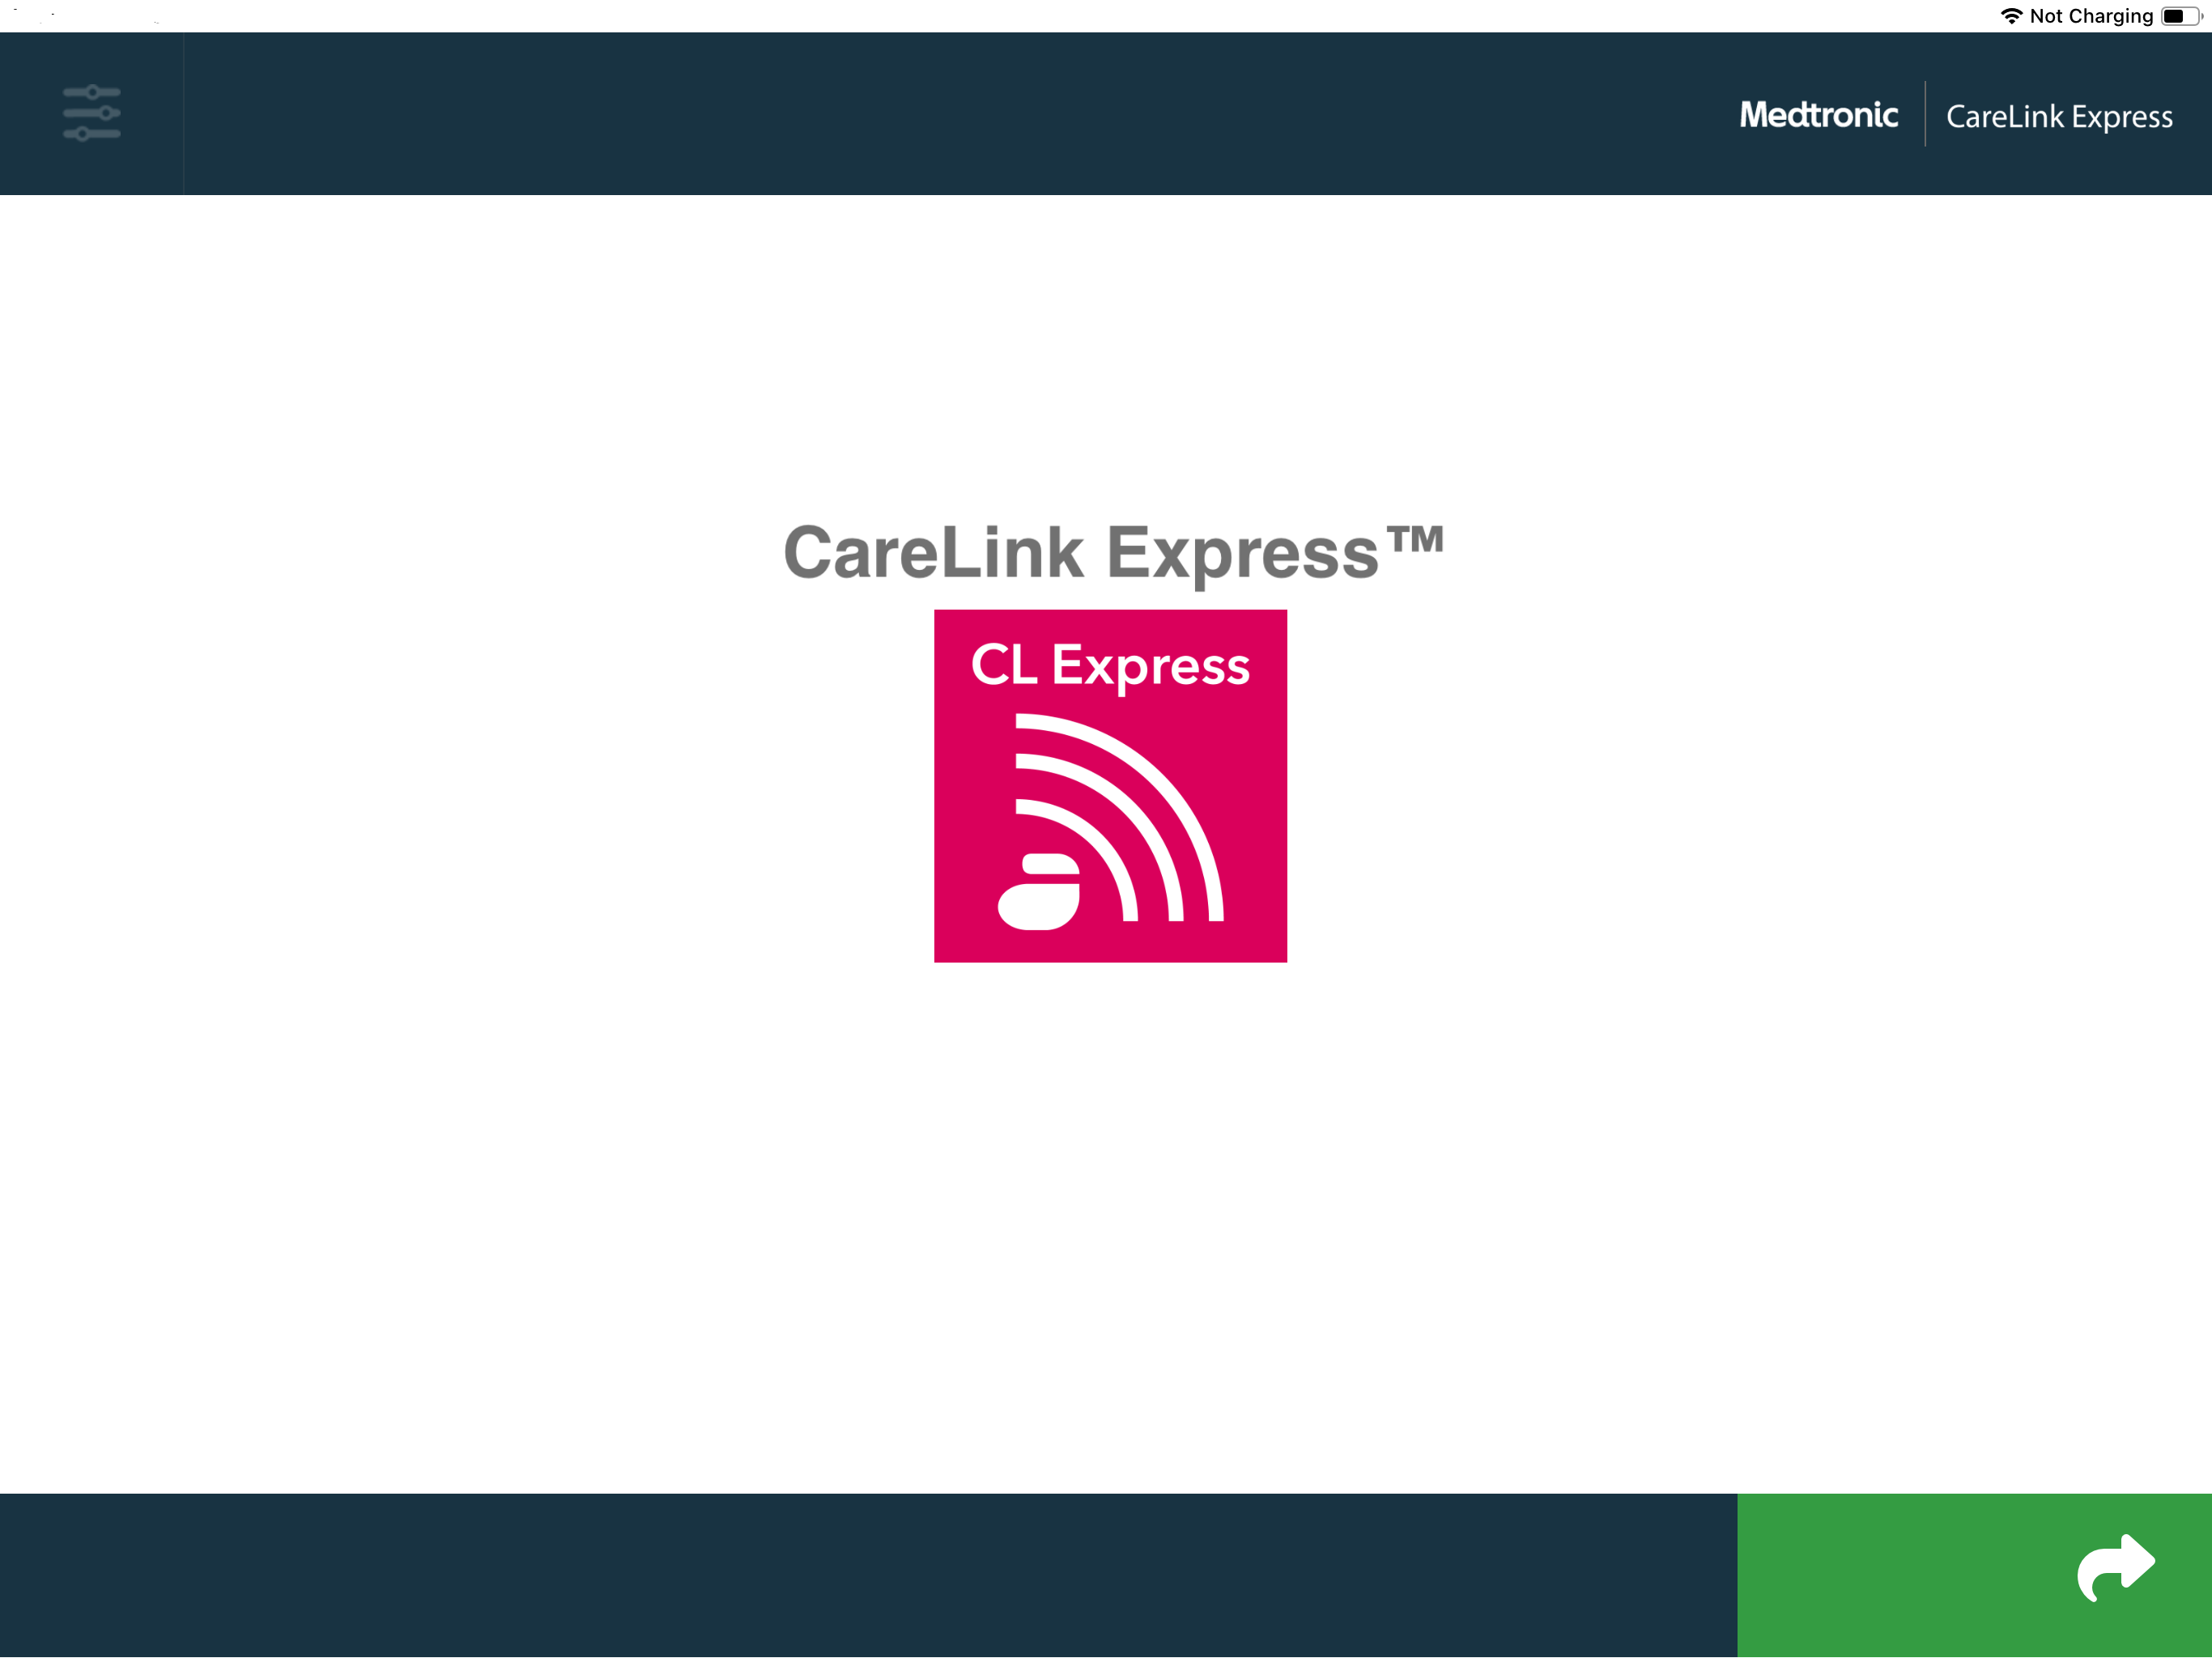This screenshot has width=2212, height=1658.
Task: Tap the Wi-Fi status icon
Action: click(2011, 16)
